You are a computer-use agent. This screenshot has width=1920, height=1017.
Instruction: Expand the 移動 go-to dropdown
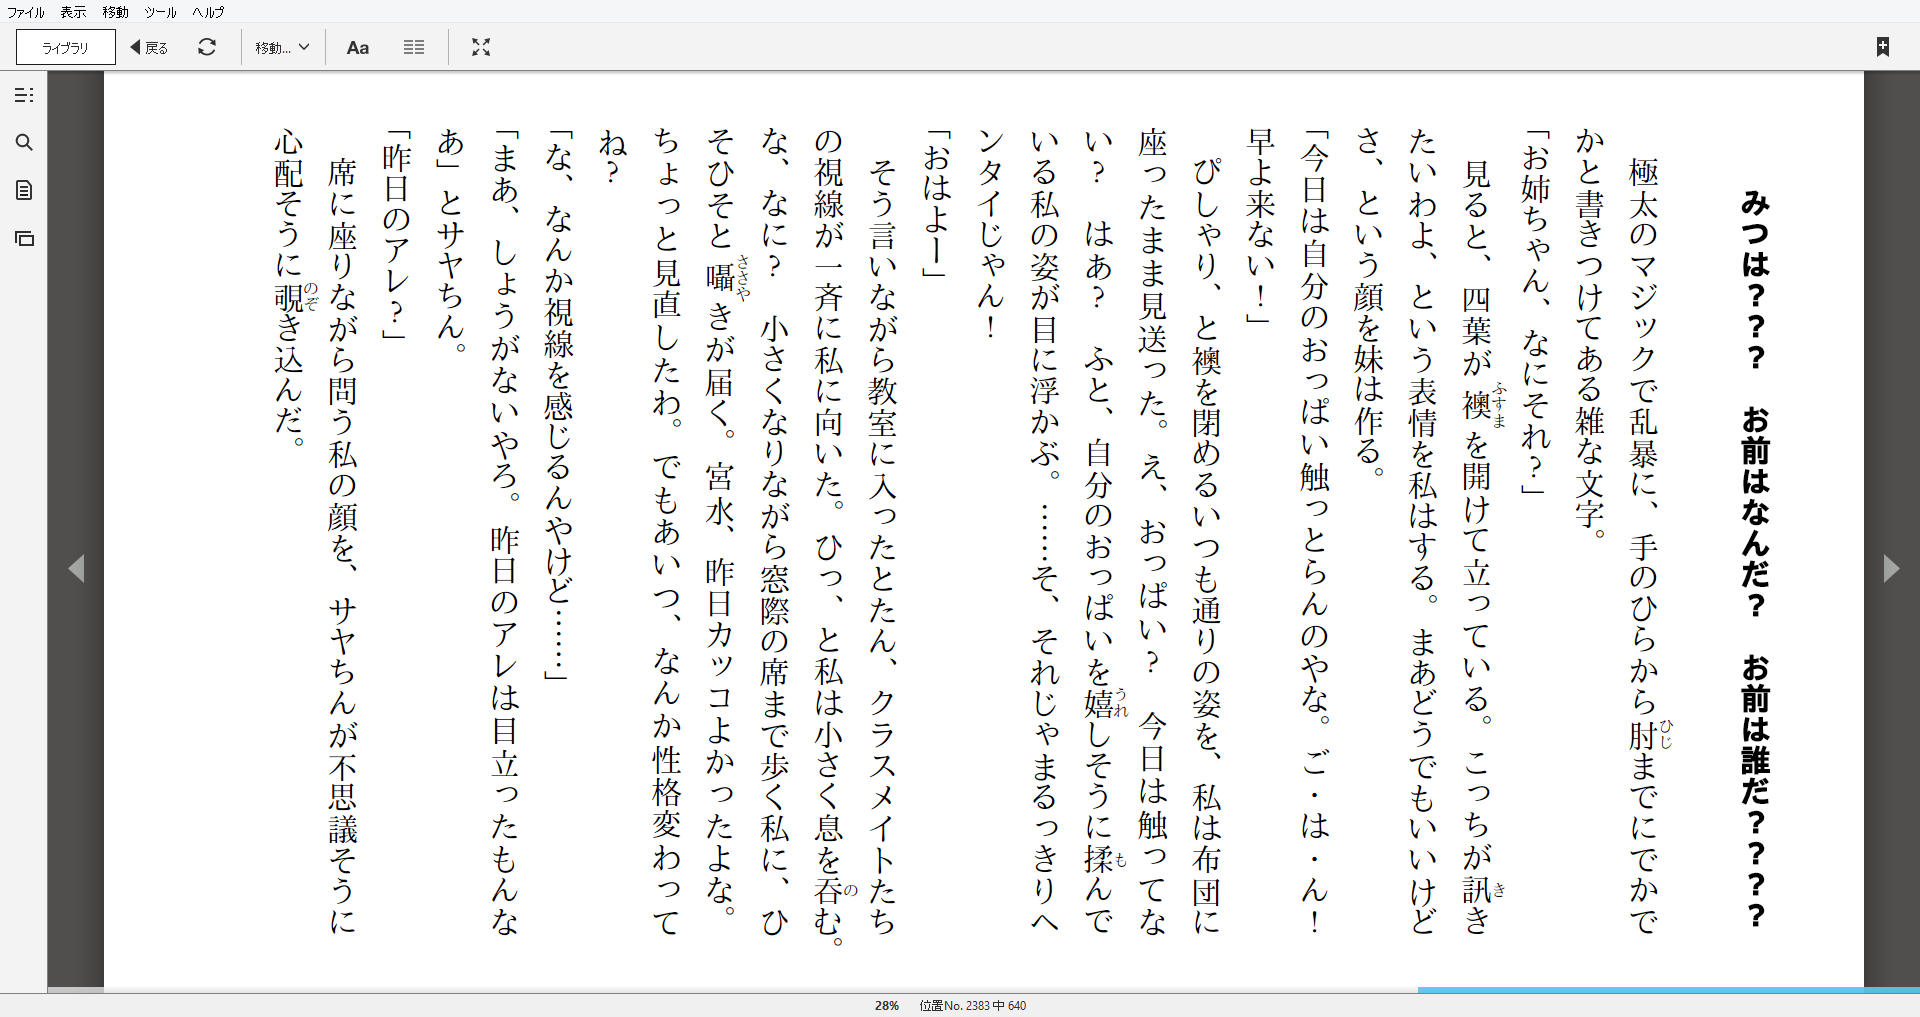click(x=282, y=47)
